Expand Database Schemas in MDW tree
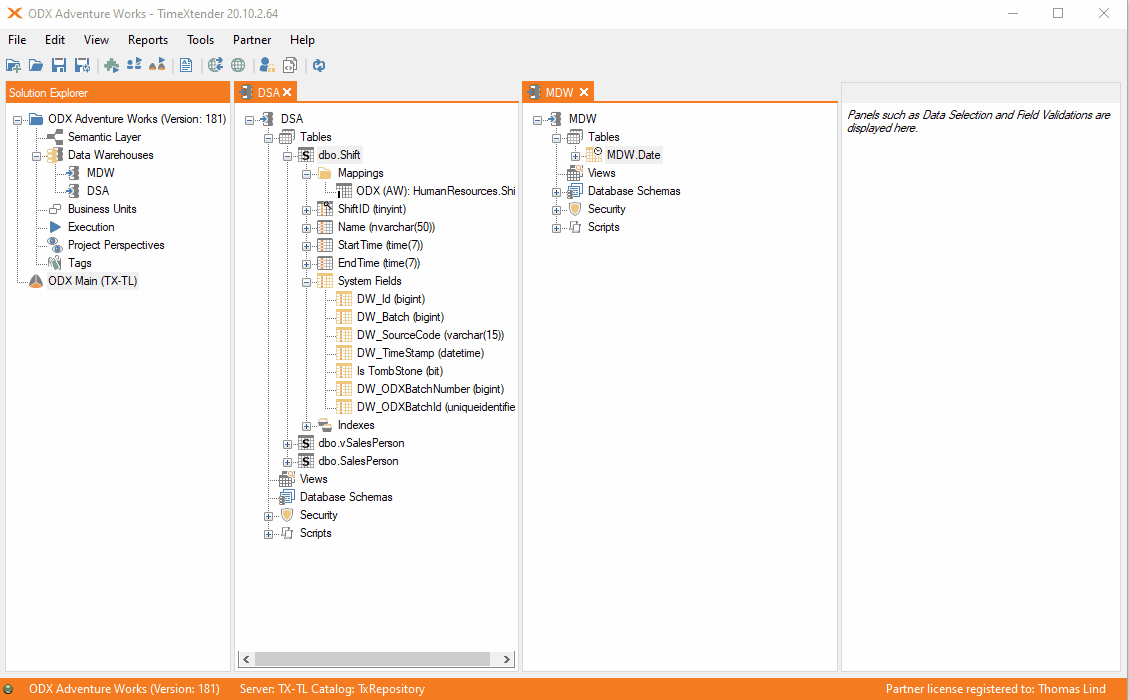The height and width of the screenshot is (700, 1129). (x=557, y=192)
